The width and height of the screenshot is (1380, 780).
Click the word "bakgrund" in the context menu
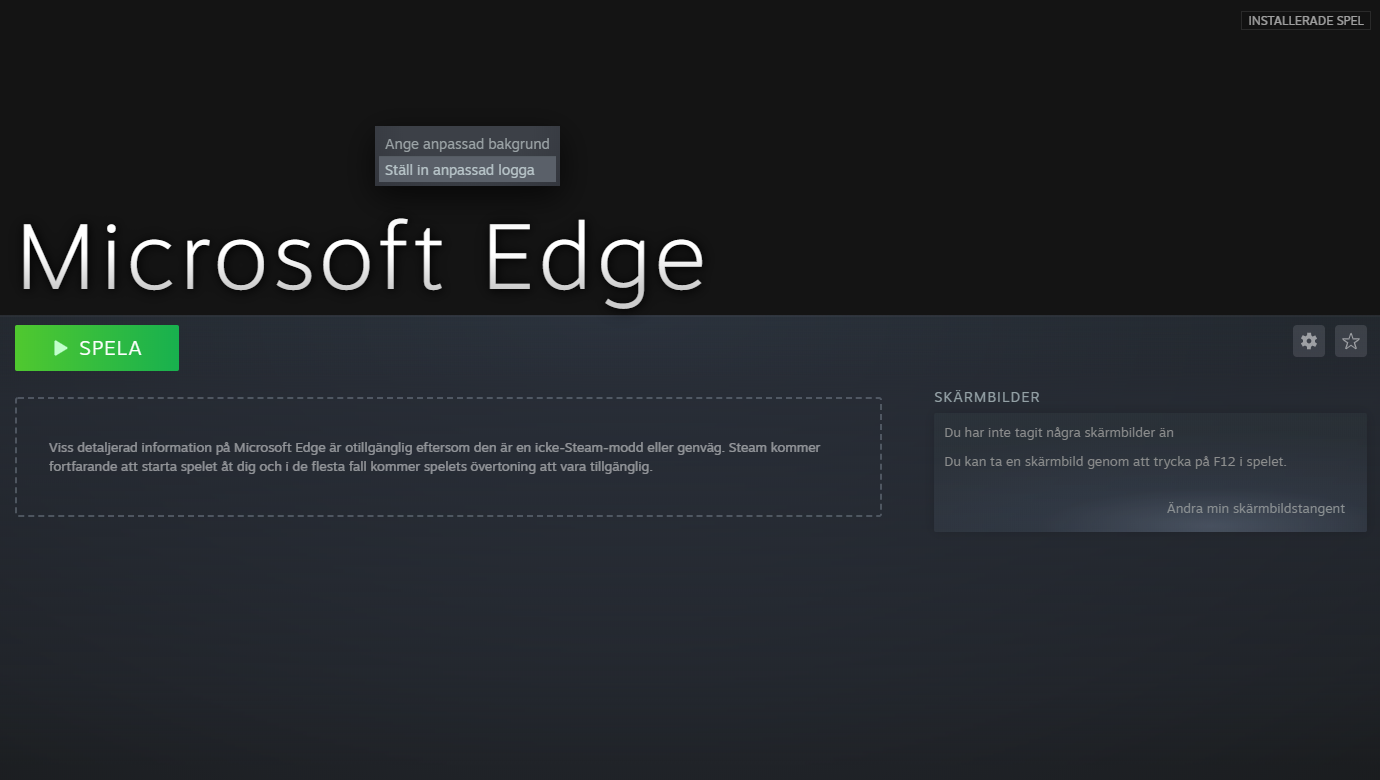tap(518, 144)
